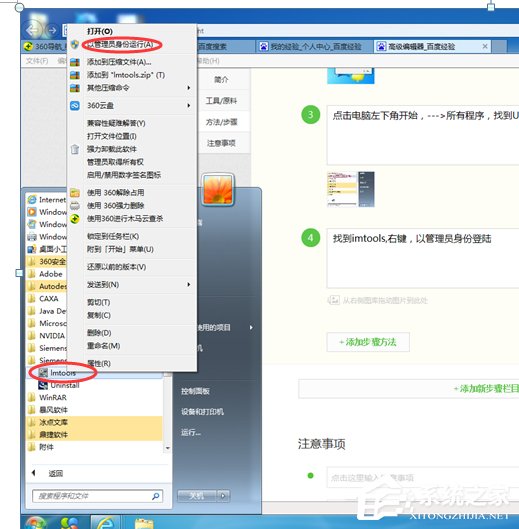Screen dimensions: 519x529
Task: Click step 3 screenshot thumbnail
Action: click(351, 189)
